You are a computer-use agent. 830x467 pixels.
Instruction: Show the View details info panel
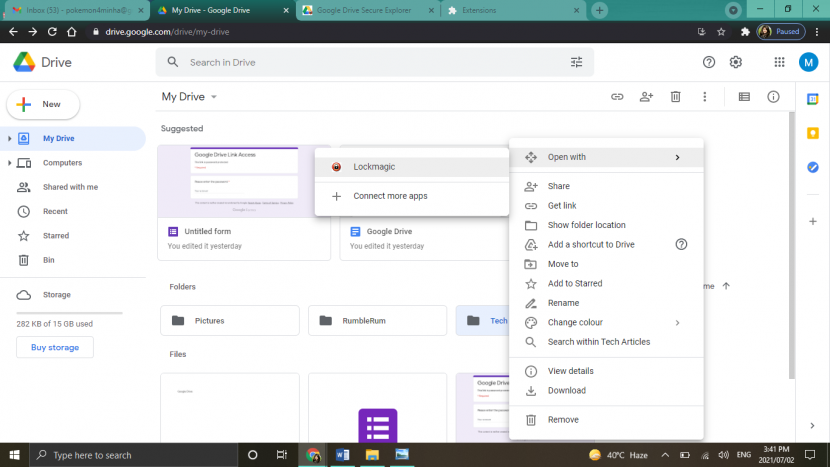pos(773,96)
